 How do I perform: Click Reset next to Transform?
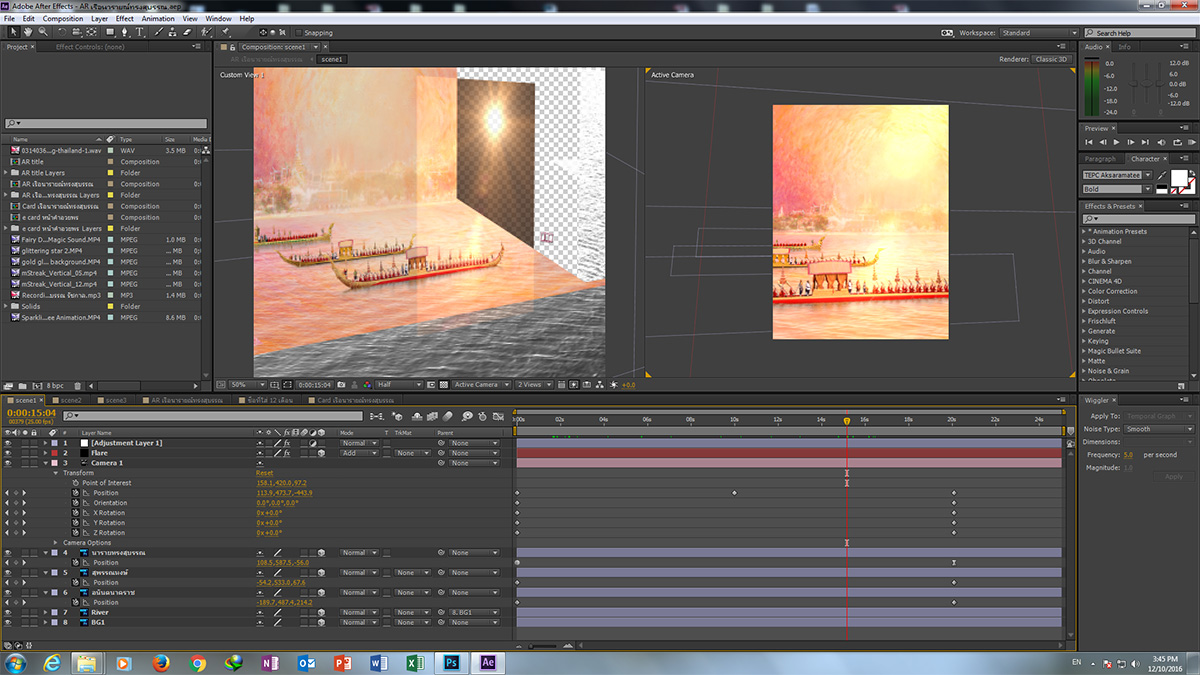coord(265,473)
